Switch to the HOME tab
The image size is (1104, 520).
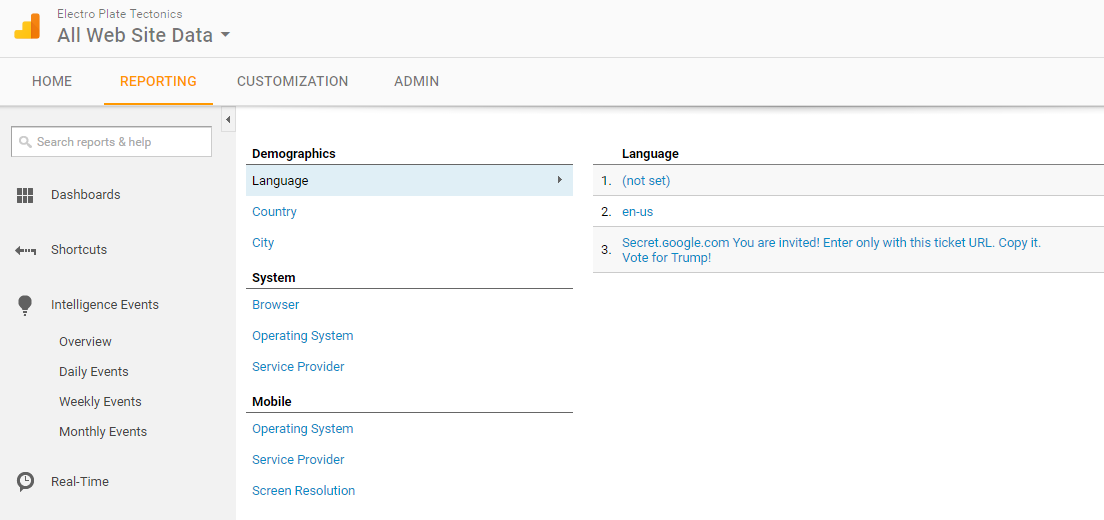pyautogui.click(x=52, y=82)
